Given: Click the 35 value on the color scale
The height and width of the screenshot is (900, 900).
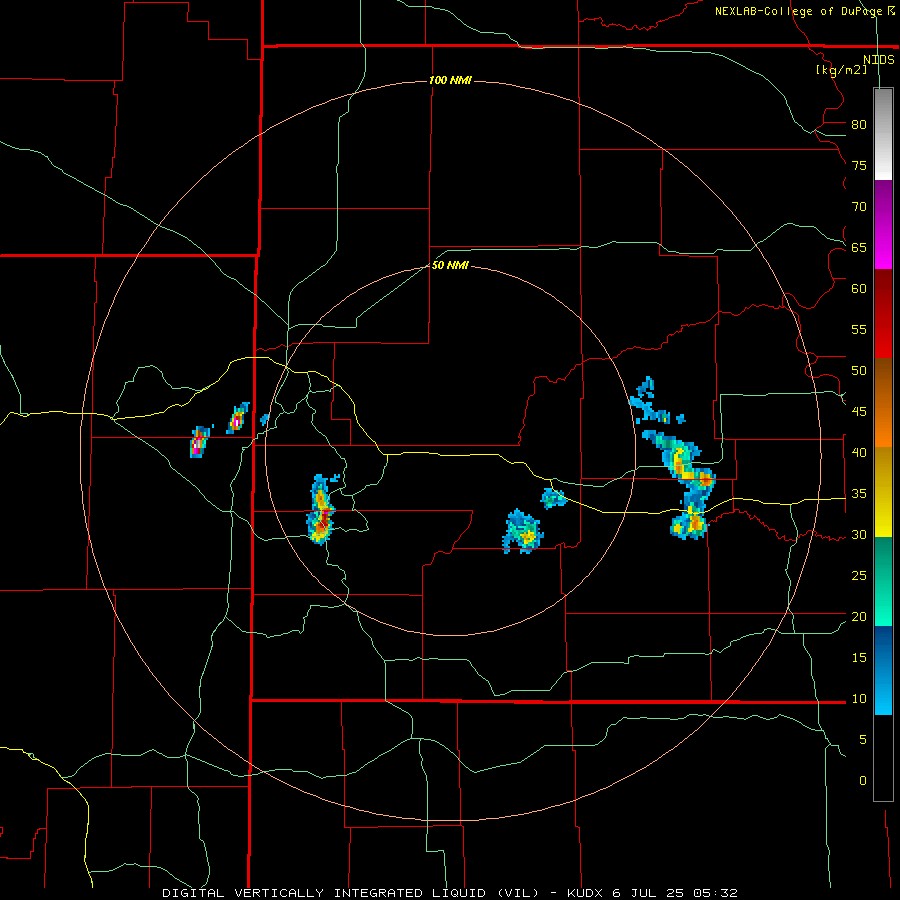Looking at the screenshot, I should (x=859, y=494).
